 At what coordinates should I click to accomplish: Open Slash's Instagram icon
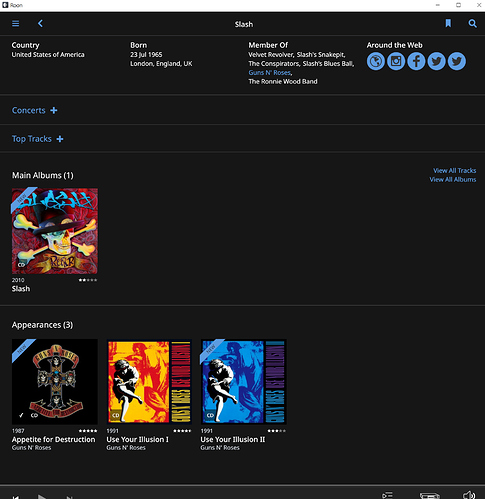(x=396, y=61)
